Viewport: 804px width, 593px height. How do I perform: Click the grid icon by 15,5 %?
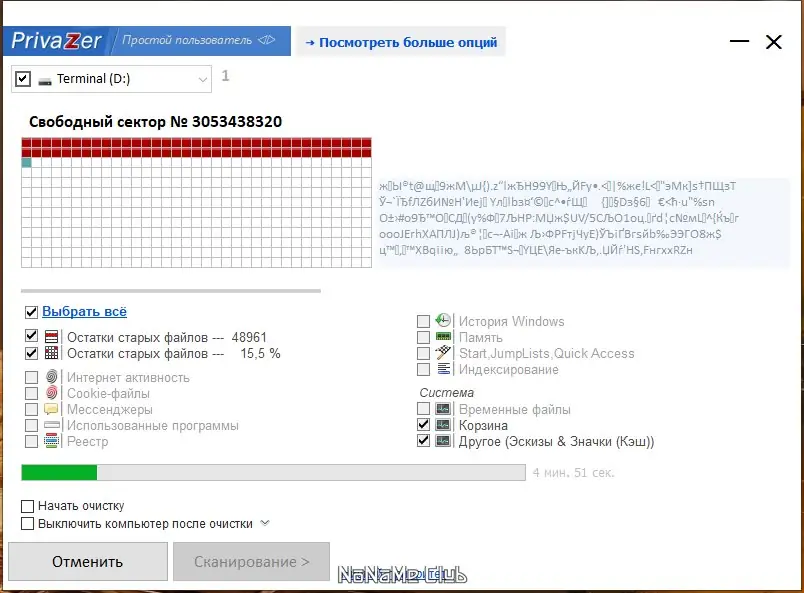51,353
